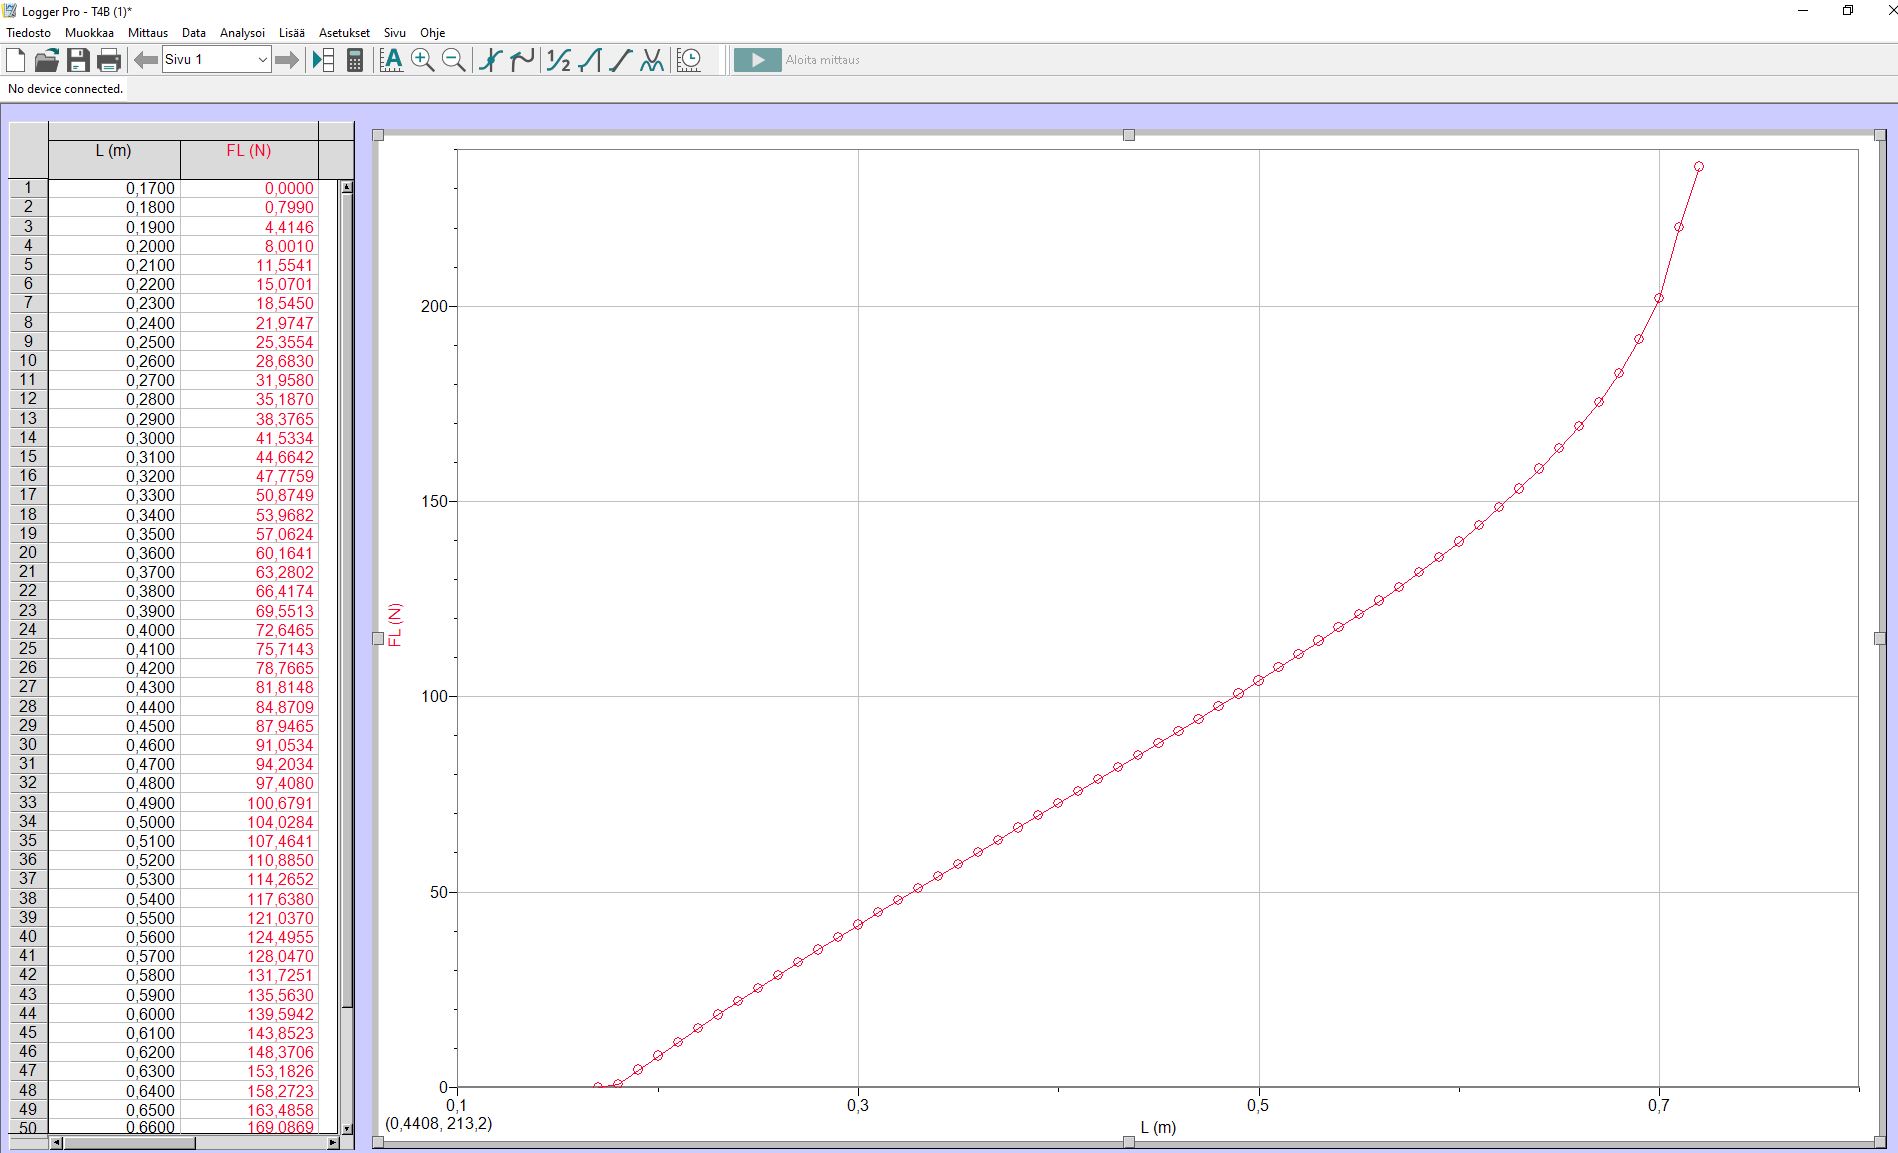Viewport: 1898px width, 1153px height.
Task: Save the document with the floppy disk icon
Action: pyautogui.click(x=78, y=60)
